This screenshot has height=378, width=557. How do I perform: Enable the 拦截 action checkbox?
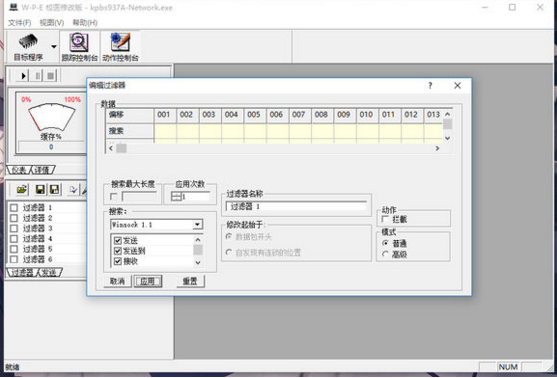[385, 220]
